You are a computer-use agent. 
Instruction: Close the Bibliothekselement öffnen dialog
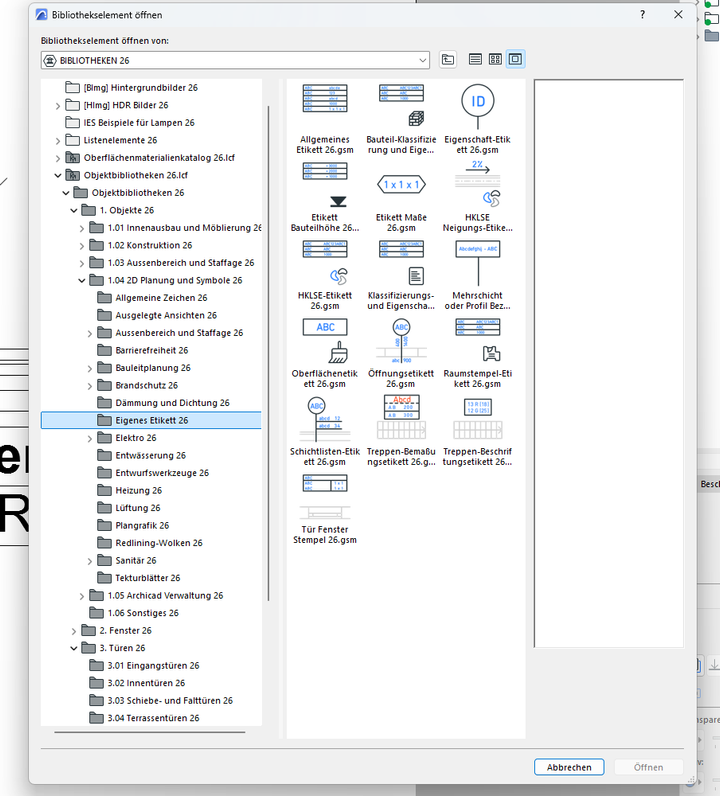678,15
